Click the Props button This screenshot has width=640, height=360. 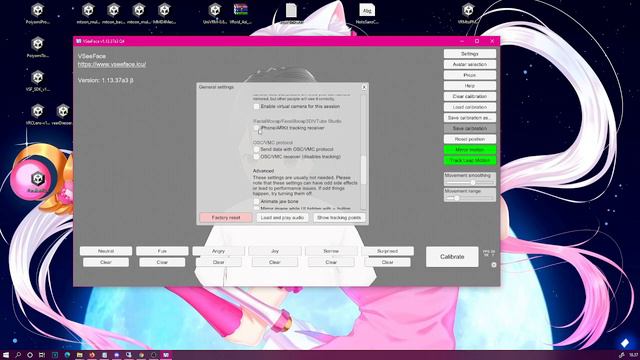tap(470, 75)
